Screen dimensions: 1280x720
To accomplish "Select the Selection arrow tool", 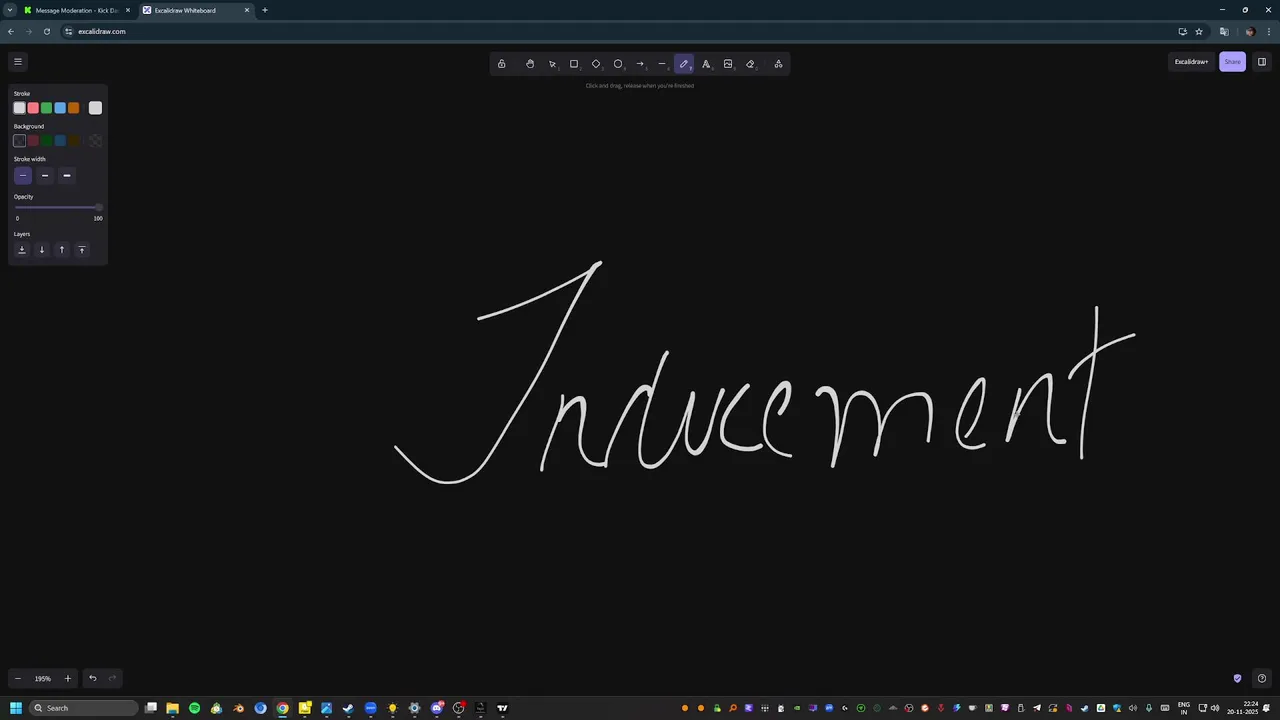I will tap(552, 64).
